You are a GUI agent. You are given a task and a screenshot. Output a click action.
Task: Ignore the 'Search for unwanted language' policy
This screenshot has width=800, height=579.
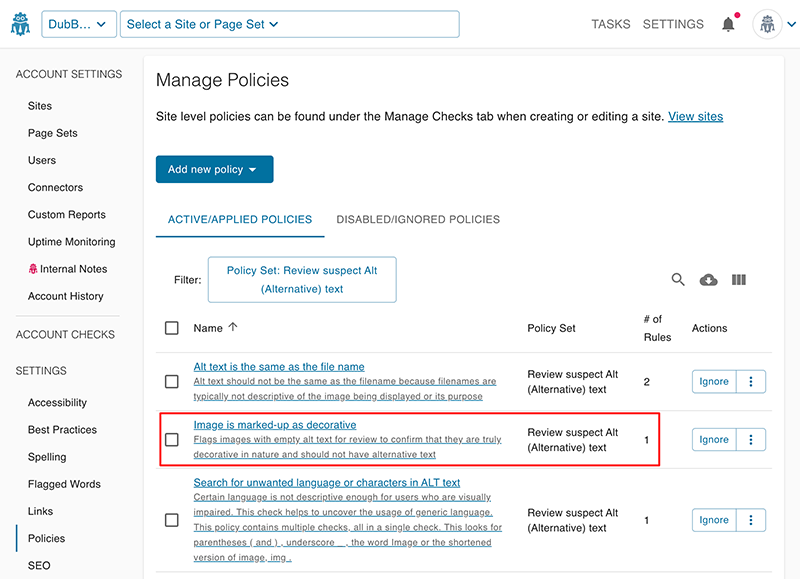click(714, 520)
